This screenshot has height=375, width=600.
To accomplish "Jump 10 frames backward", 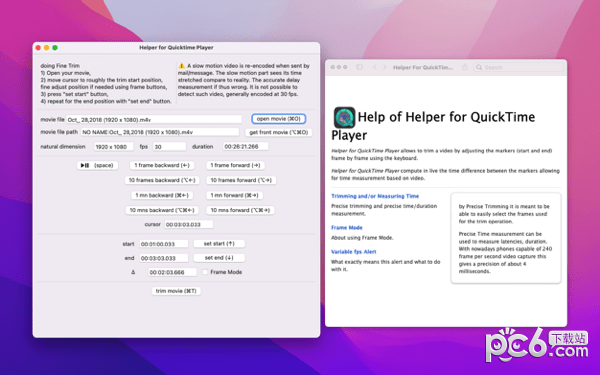I will (162, 180).
